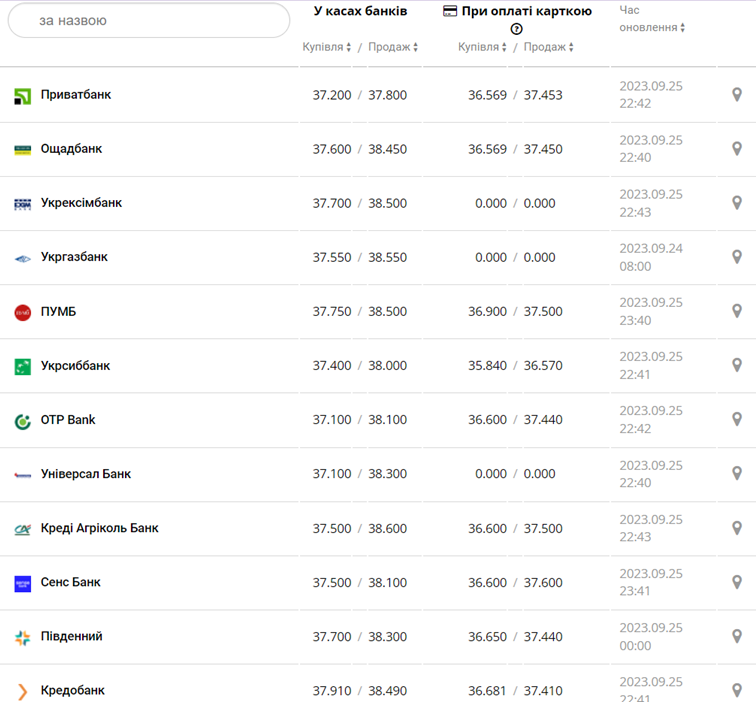The height and width of the screenshot is (702, 756).
Task: Sort by card payment Продаж column
Action: [x=548, y=47]
